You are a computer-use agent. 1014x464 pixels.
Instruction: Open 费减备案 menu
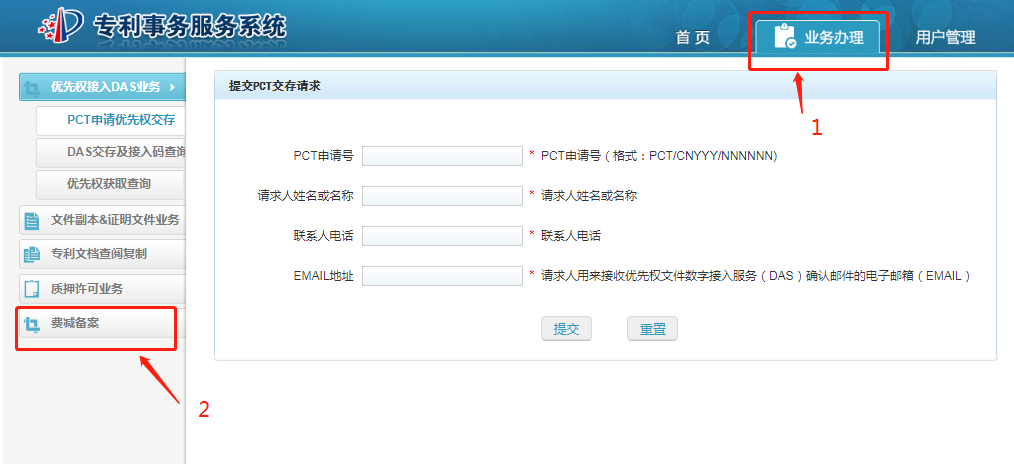click(x=103, y=323)
